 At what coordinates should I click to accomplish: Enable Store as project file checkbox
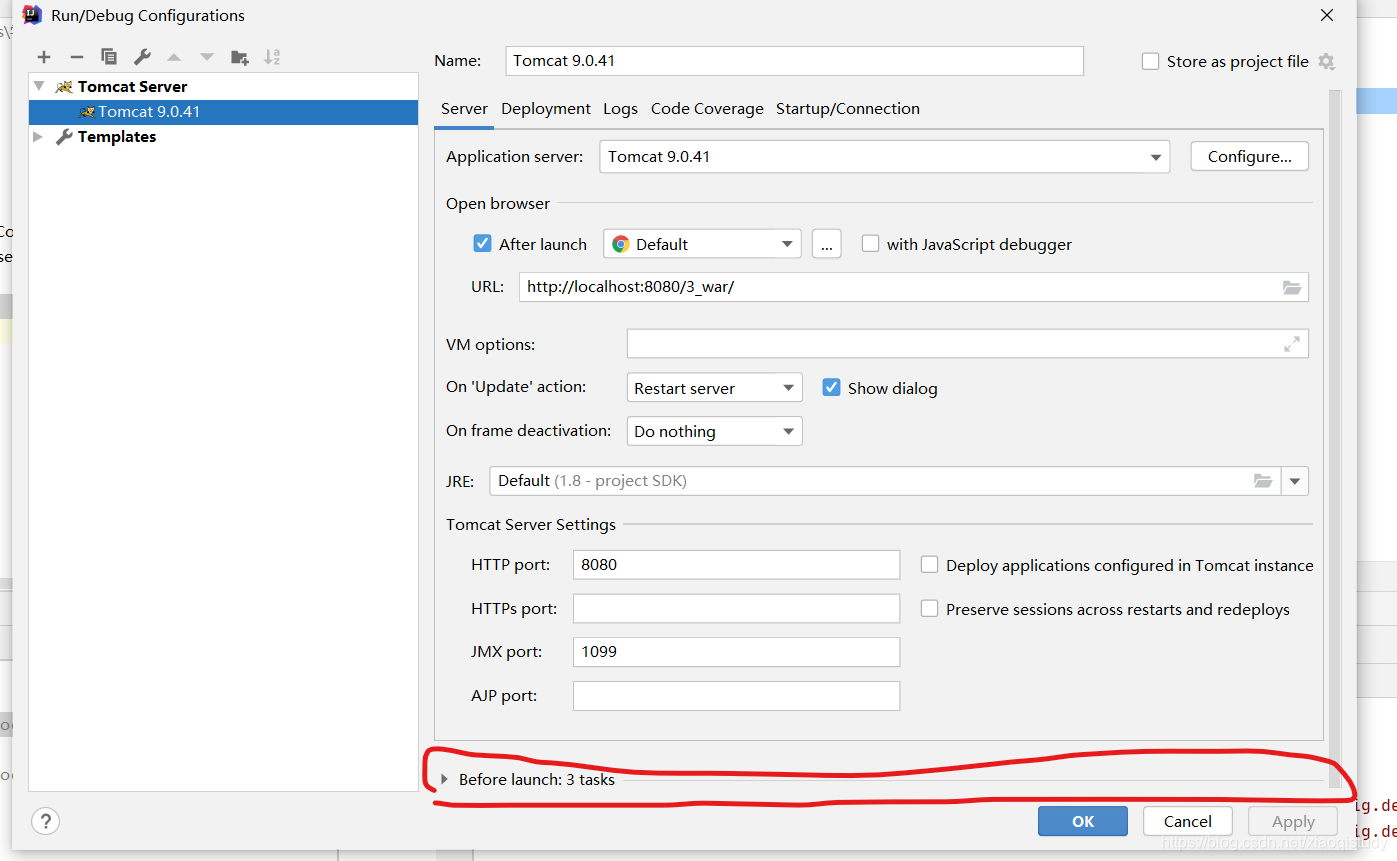(1151, 62)
